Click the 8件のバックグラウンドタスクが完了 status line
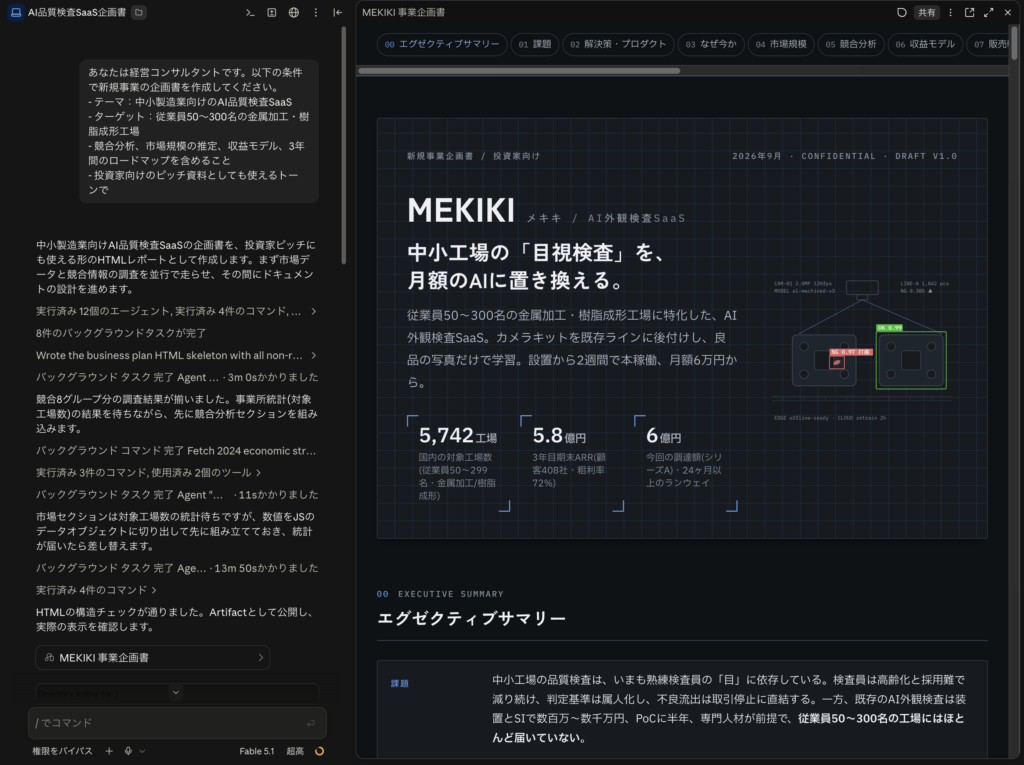 coord(121,333)
